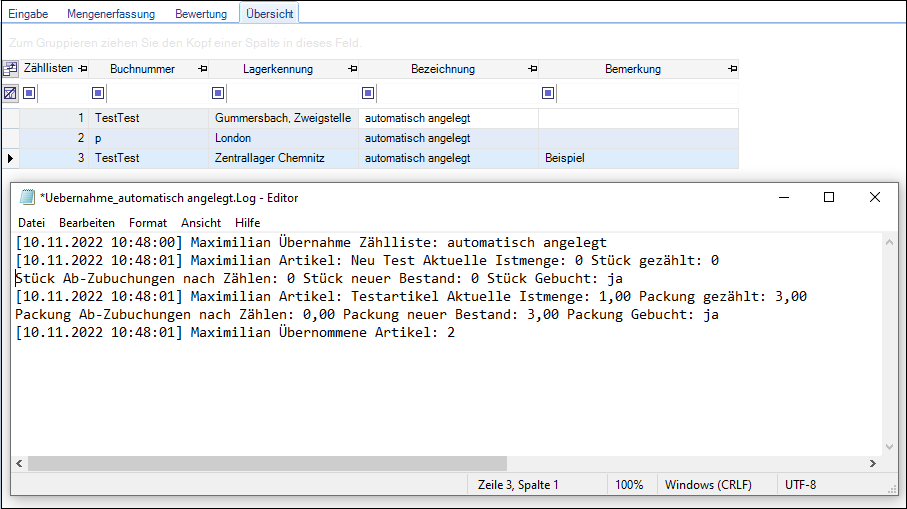Pin the Lagerkennung column
The image size is (907, 509).
click(352, 69)
